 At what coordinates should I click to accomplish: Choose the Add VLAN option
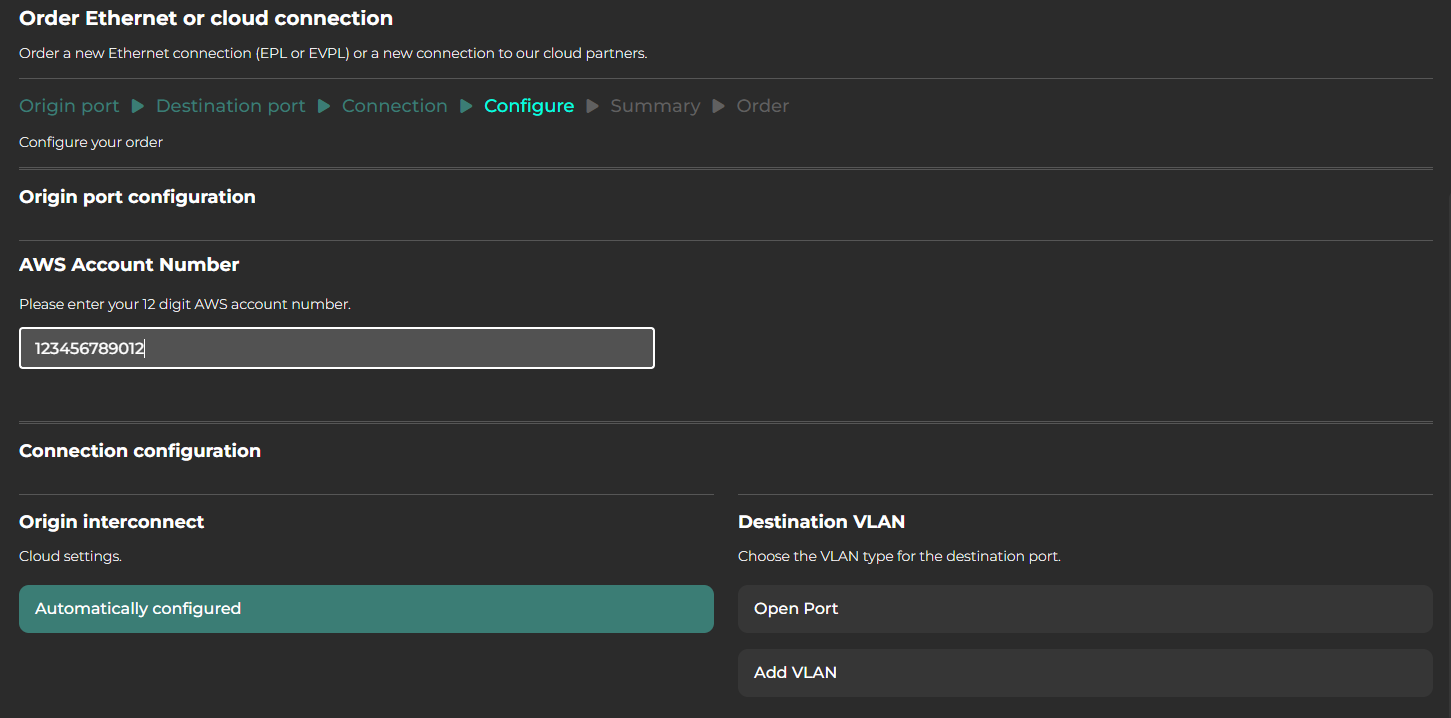pyautogui.click(x=1085, y=673)
